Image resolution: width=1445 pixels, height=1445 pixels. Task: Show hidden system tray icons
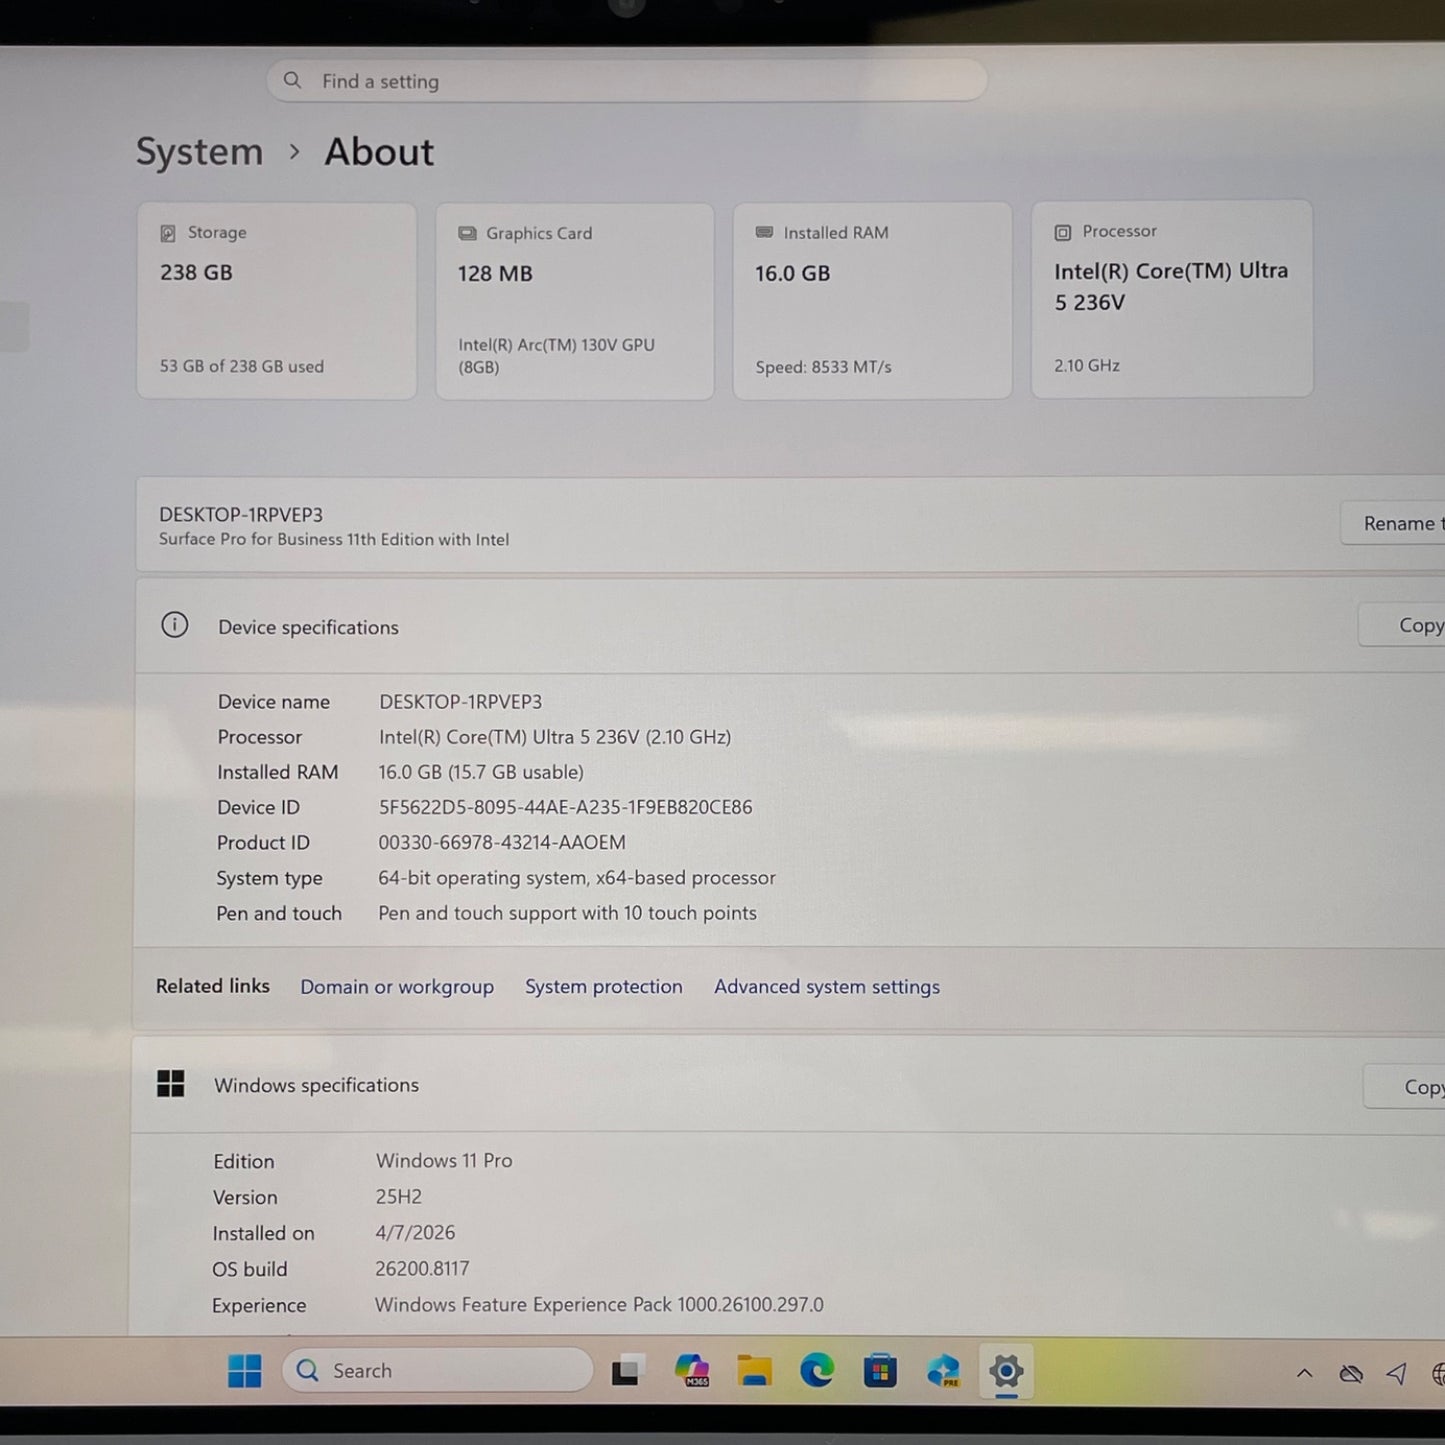[1304, 1374]
